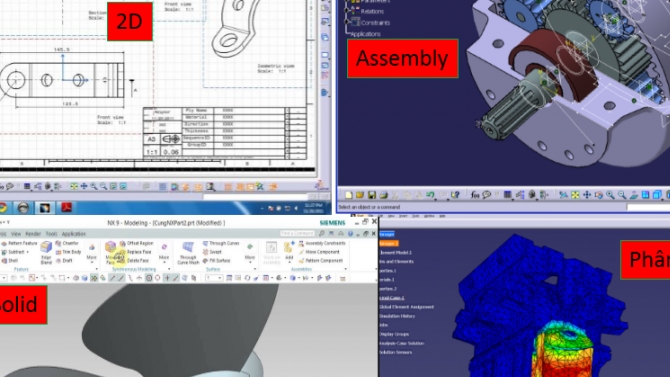670x377 pixels.
Task: Click Draft command in NX Feature group
Action: click(65, 260)
